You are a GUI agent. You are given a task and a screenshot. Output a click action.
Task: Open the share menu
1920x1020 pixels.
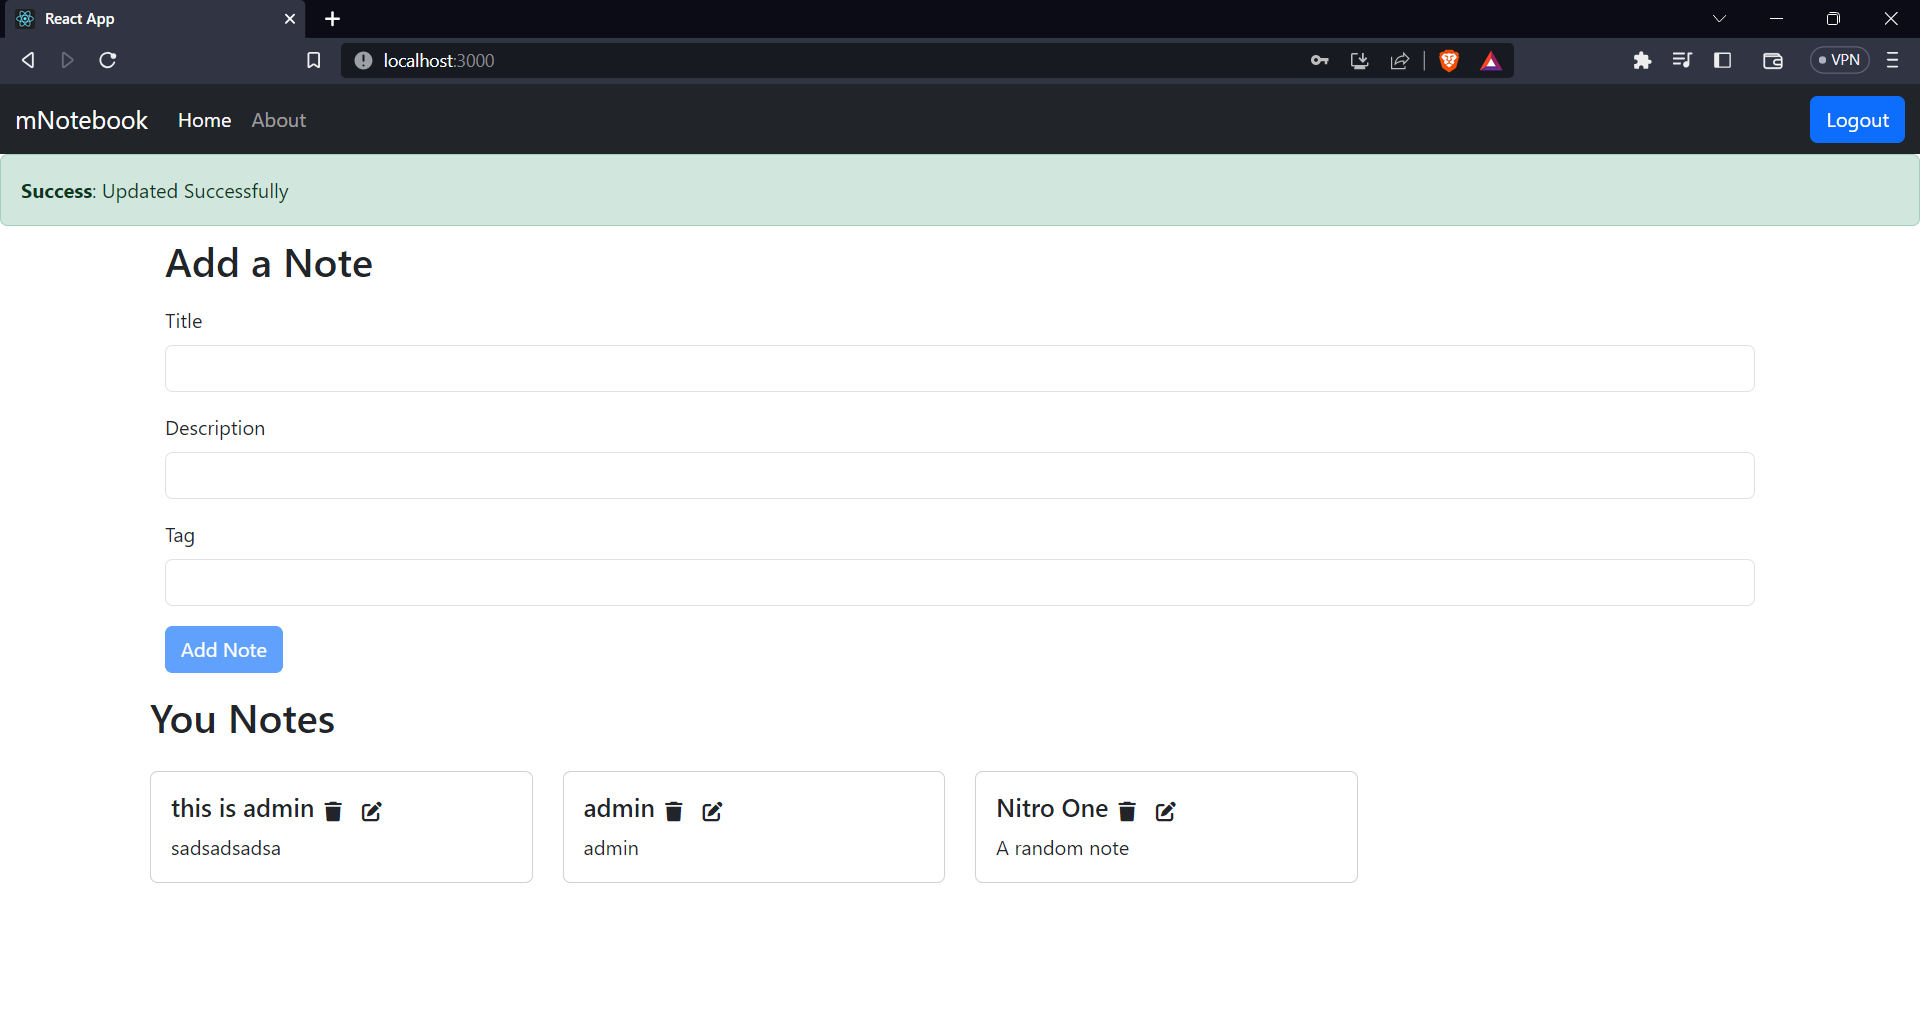[x=1399, y=60]
